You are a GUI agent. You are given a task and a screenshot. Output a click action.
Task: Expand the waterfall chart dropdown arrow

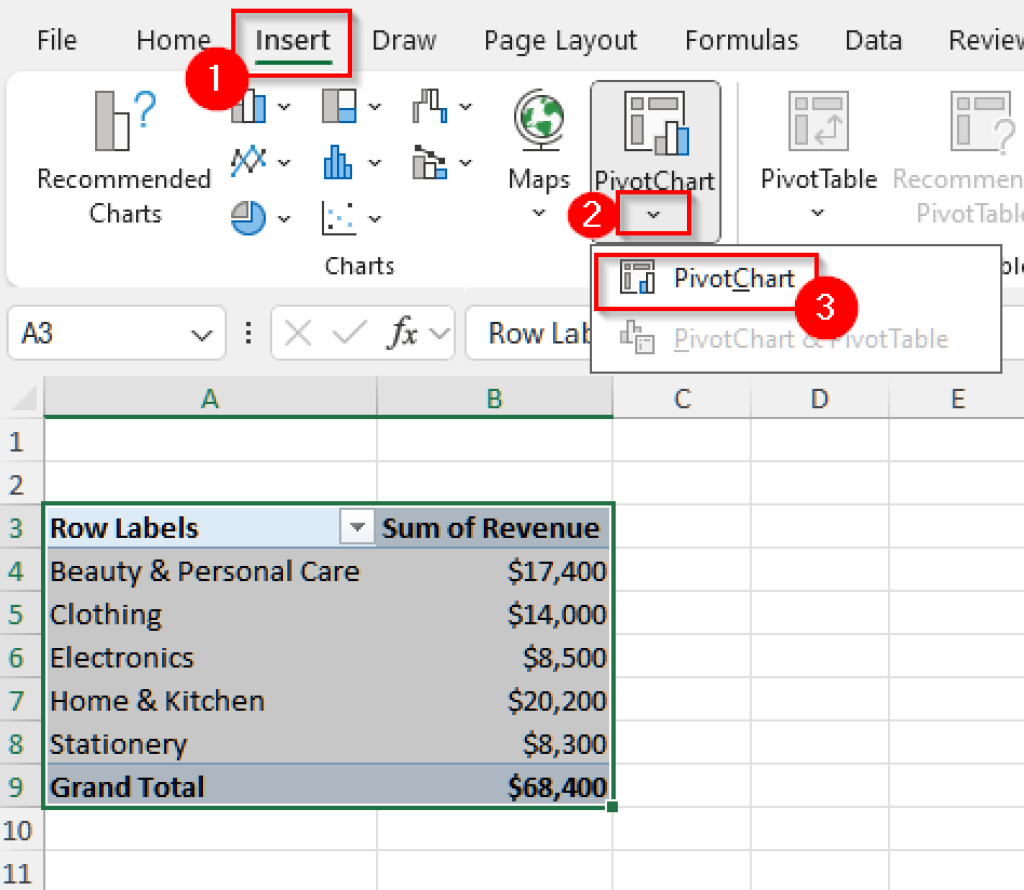465,106
